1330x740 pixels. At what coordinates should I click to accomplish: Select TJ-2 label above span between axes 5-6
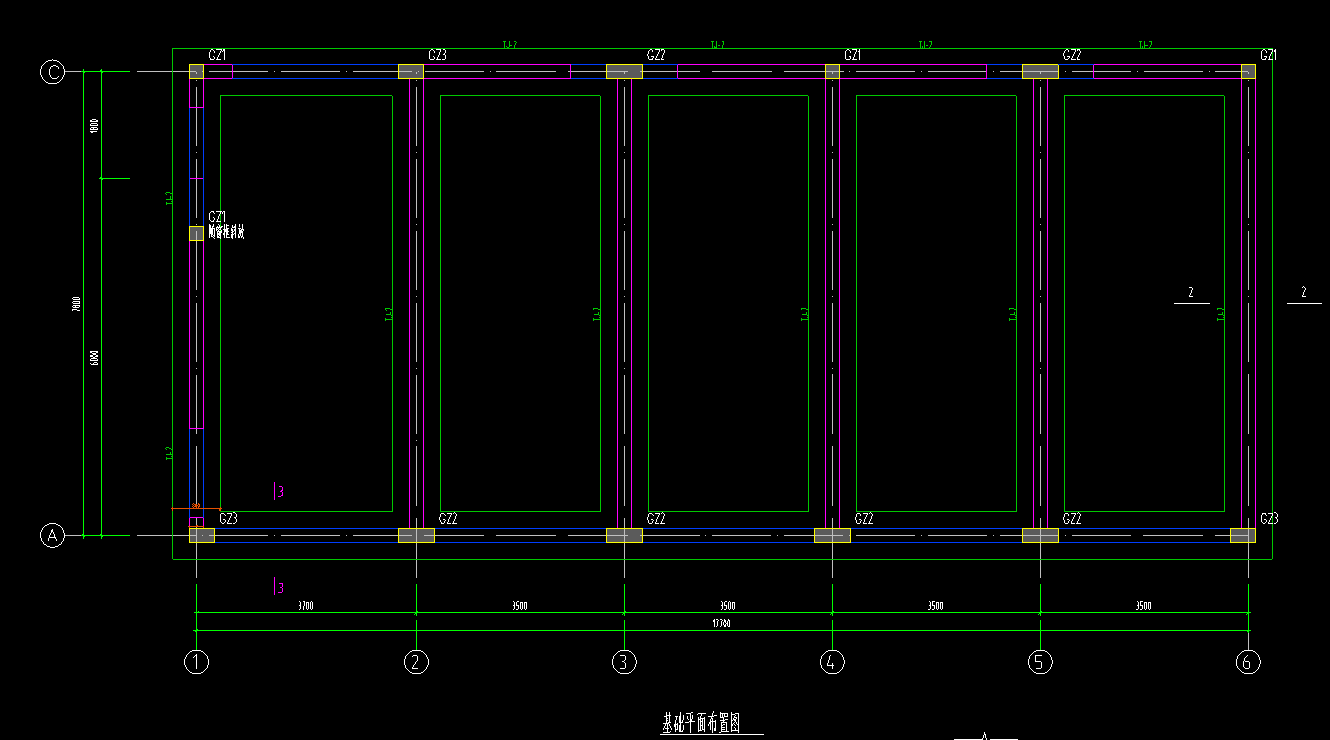click(1145, 45)
